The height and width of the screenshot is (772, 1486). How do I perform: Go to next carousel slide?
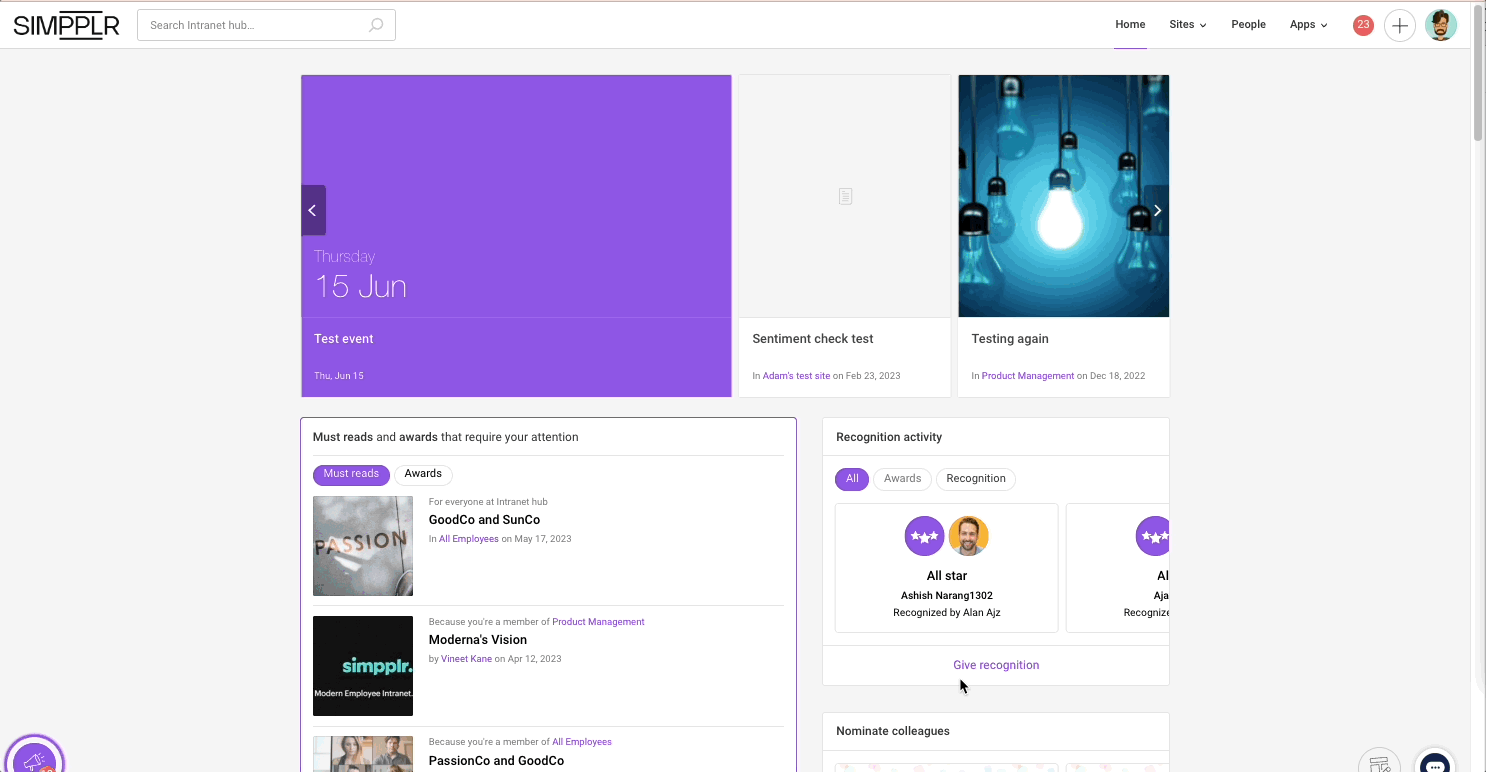(1157, 210)
